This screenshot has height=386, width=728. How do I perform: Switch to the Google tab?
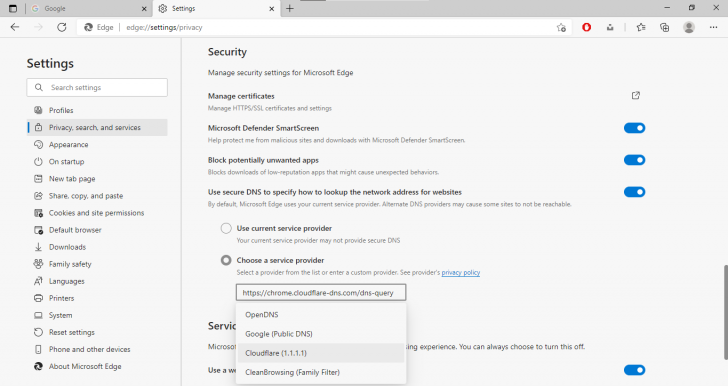90,8
